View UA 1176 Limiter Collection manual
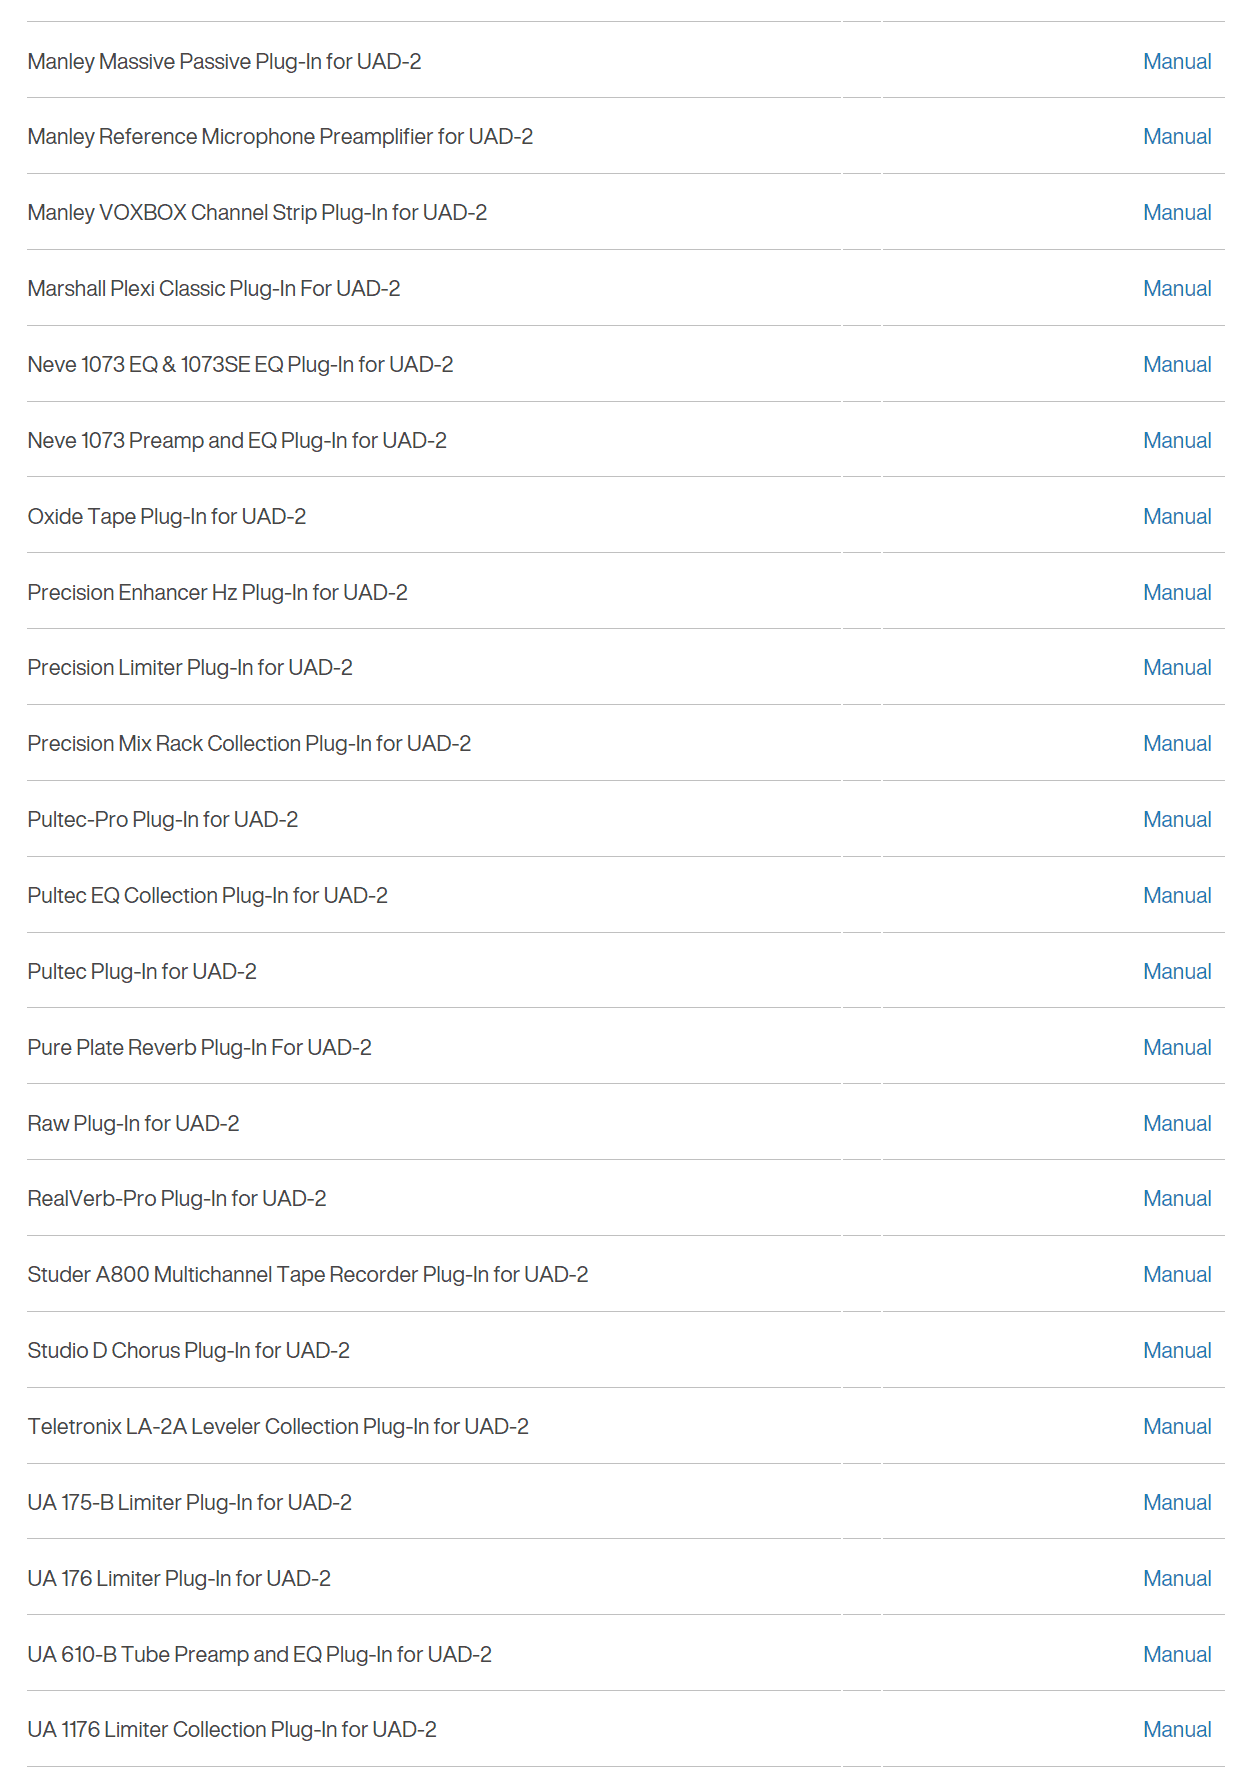The width and height of the screenshot is (1249, 1768). (1177, 1729)
